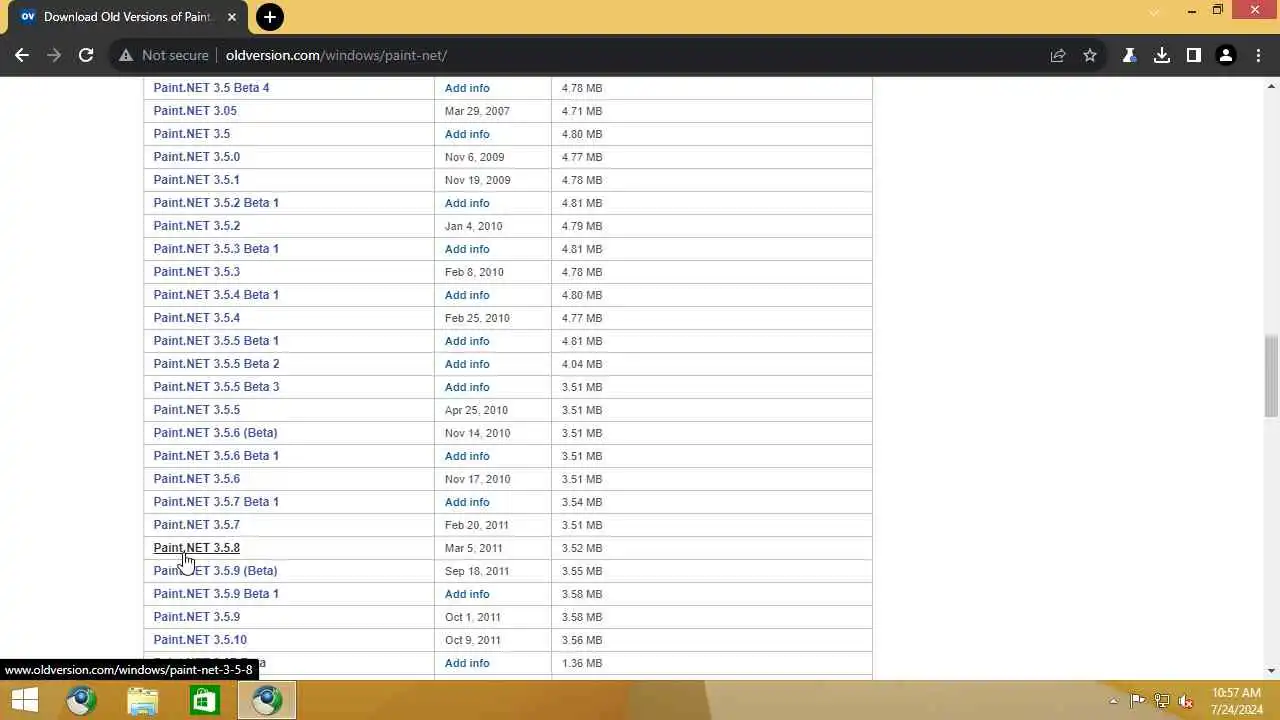The height and width of the screenshot is (720, 1280).
Task: Click Add info for 3.5.9 Beta 1
Action: [467, 594]
